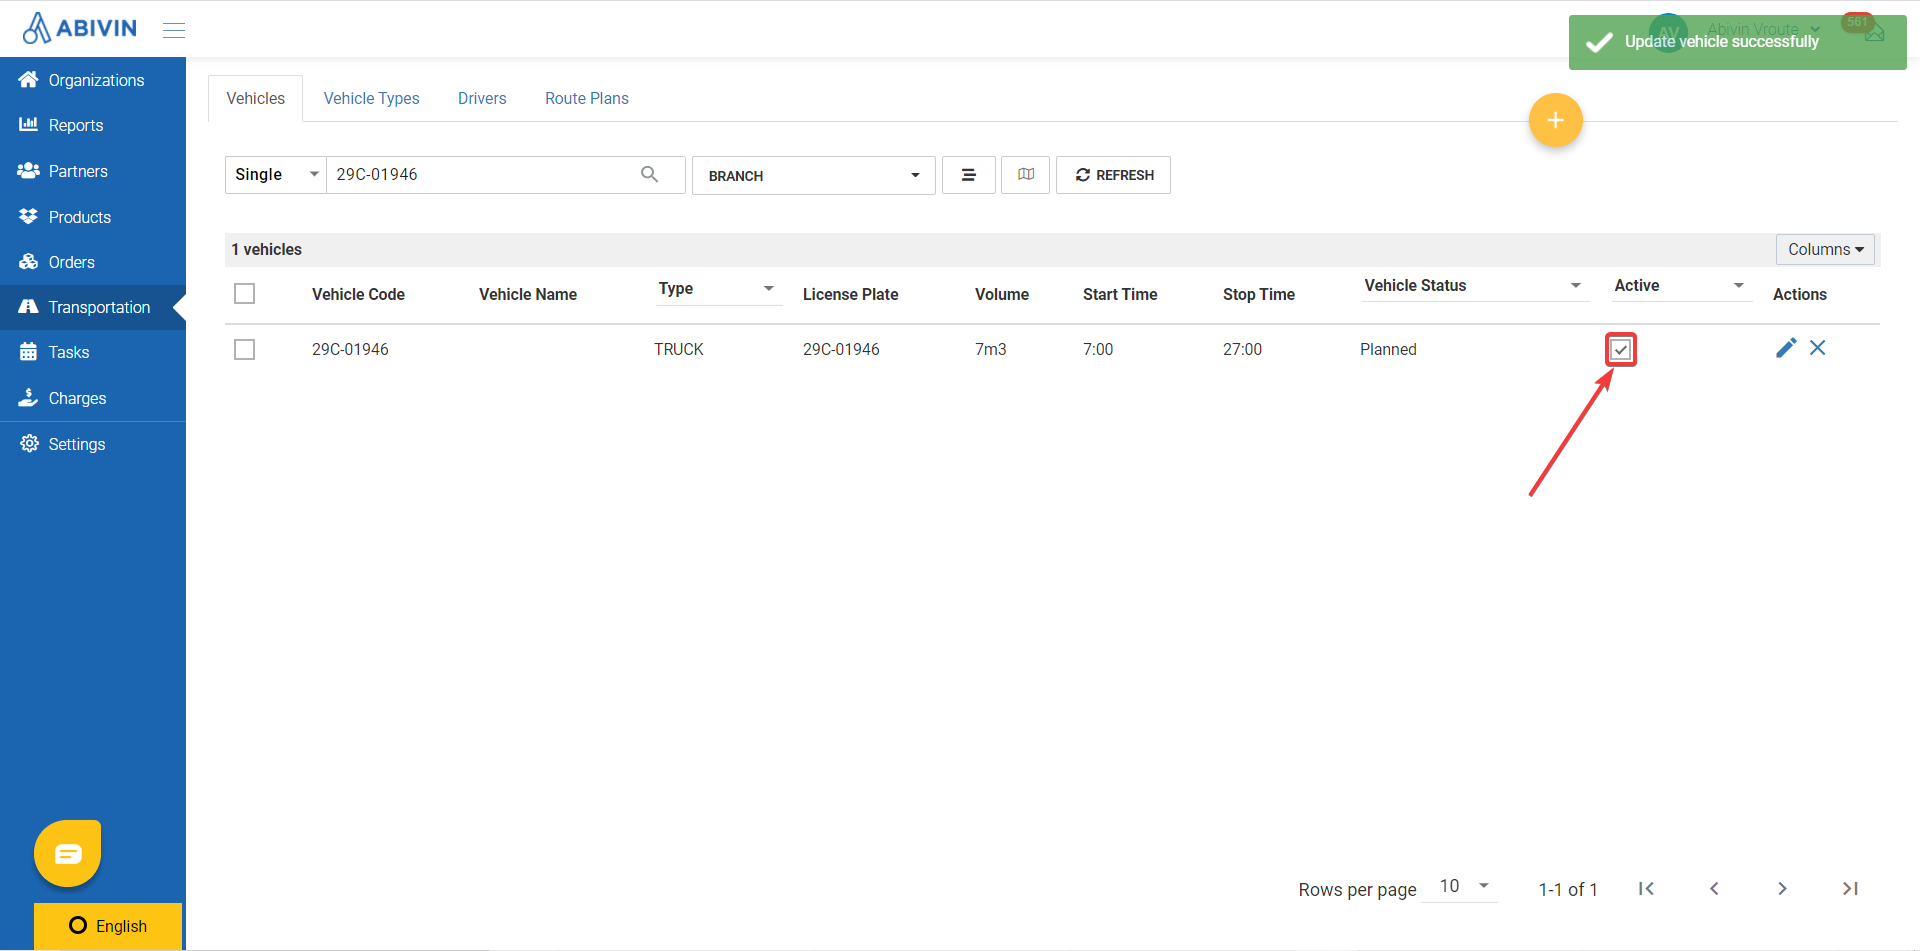Check the row checkbox for 29C-01946
This screenshot has width=1920, height=951.
(x=244, y=349)
